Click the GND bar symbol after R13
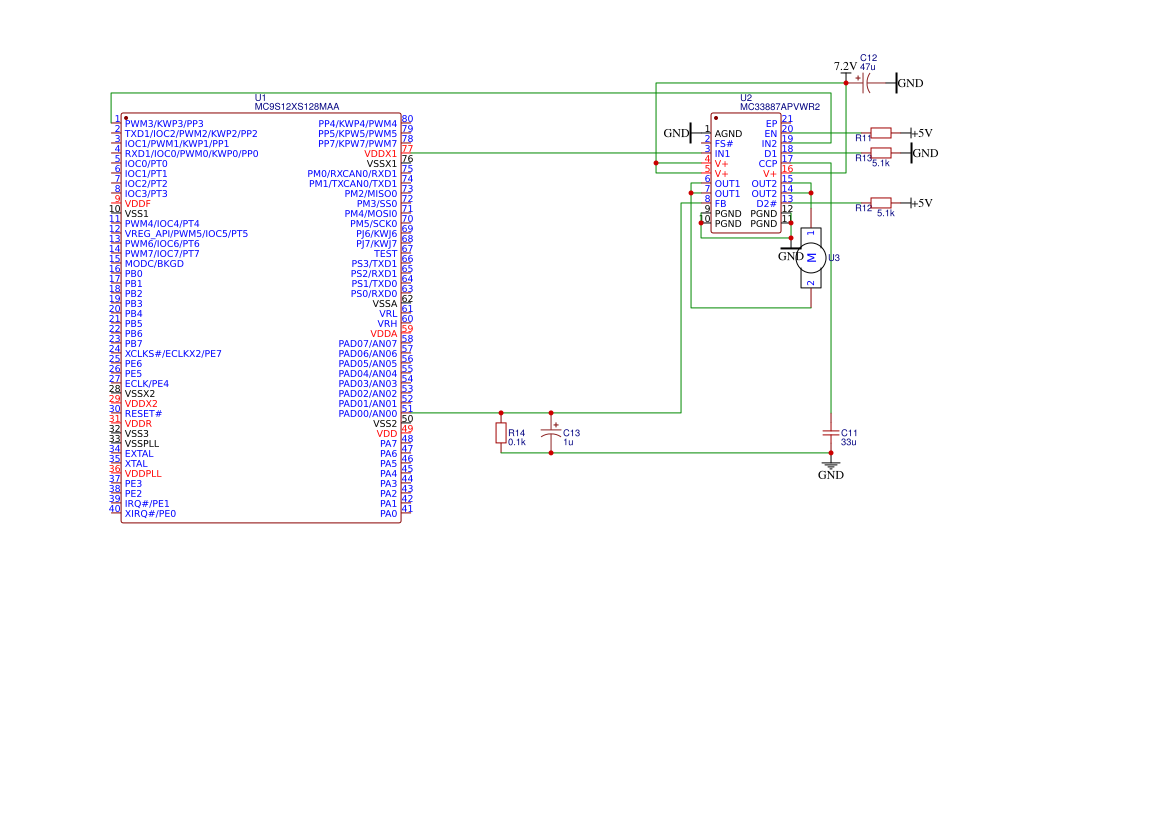This screenshot has width=1172, height=829. (x=911, y=153)
